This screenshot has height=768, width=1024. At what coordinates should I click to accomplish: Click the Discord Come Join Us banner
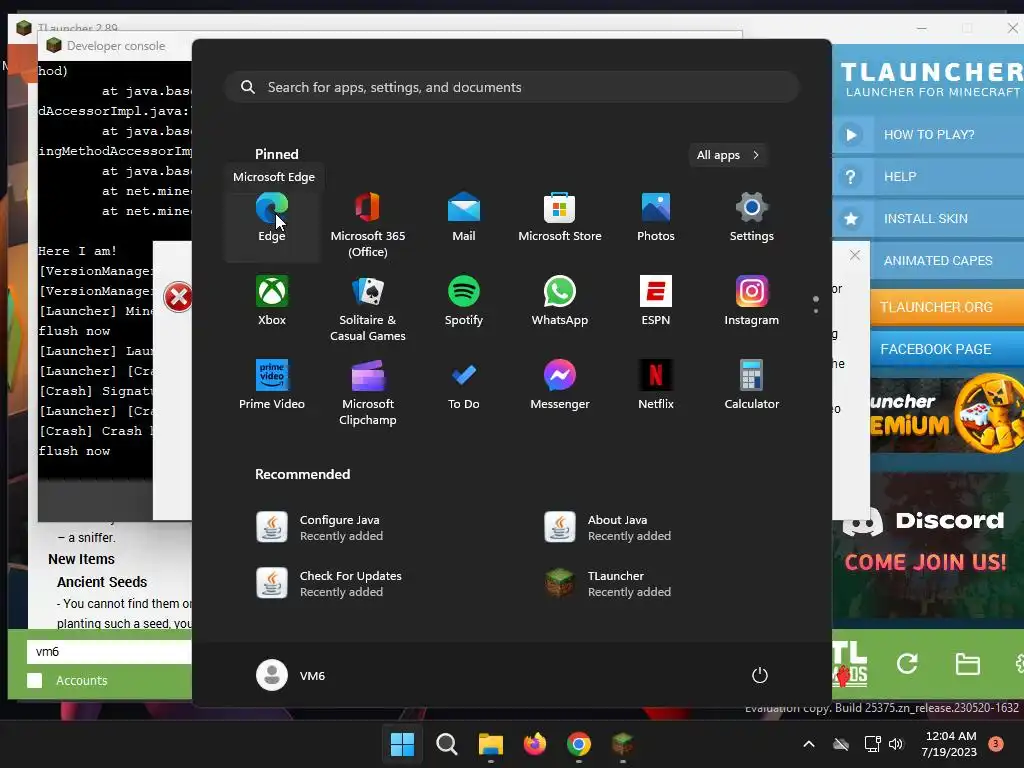(x=928, y=545)
